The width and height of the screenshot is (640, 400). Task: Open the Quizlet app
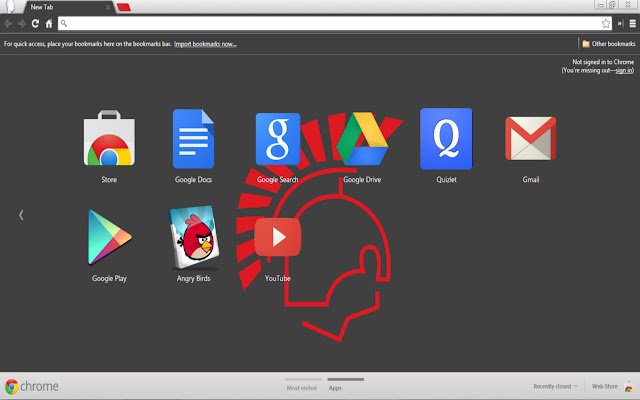[446, 139]
